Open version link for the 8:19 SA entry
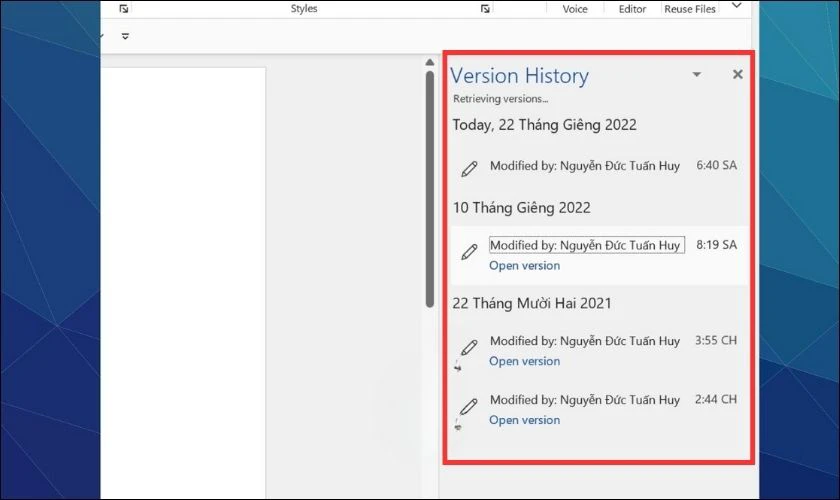This screenshot has width=840, height=500. click(x=524, y=266)
